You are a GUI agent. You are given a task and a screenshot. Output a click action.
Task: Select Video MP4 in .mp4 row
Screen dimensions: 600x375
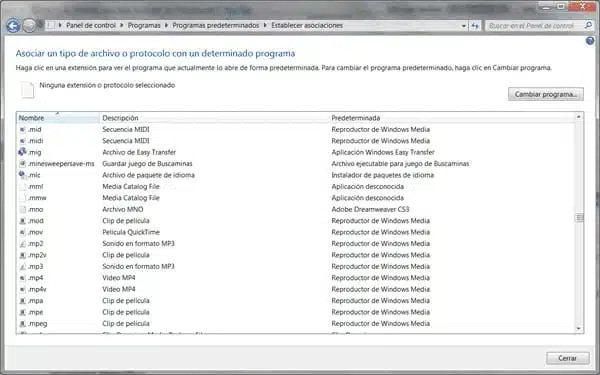tap(119, 278)
